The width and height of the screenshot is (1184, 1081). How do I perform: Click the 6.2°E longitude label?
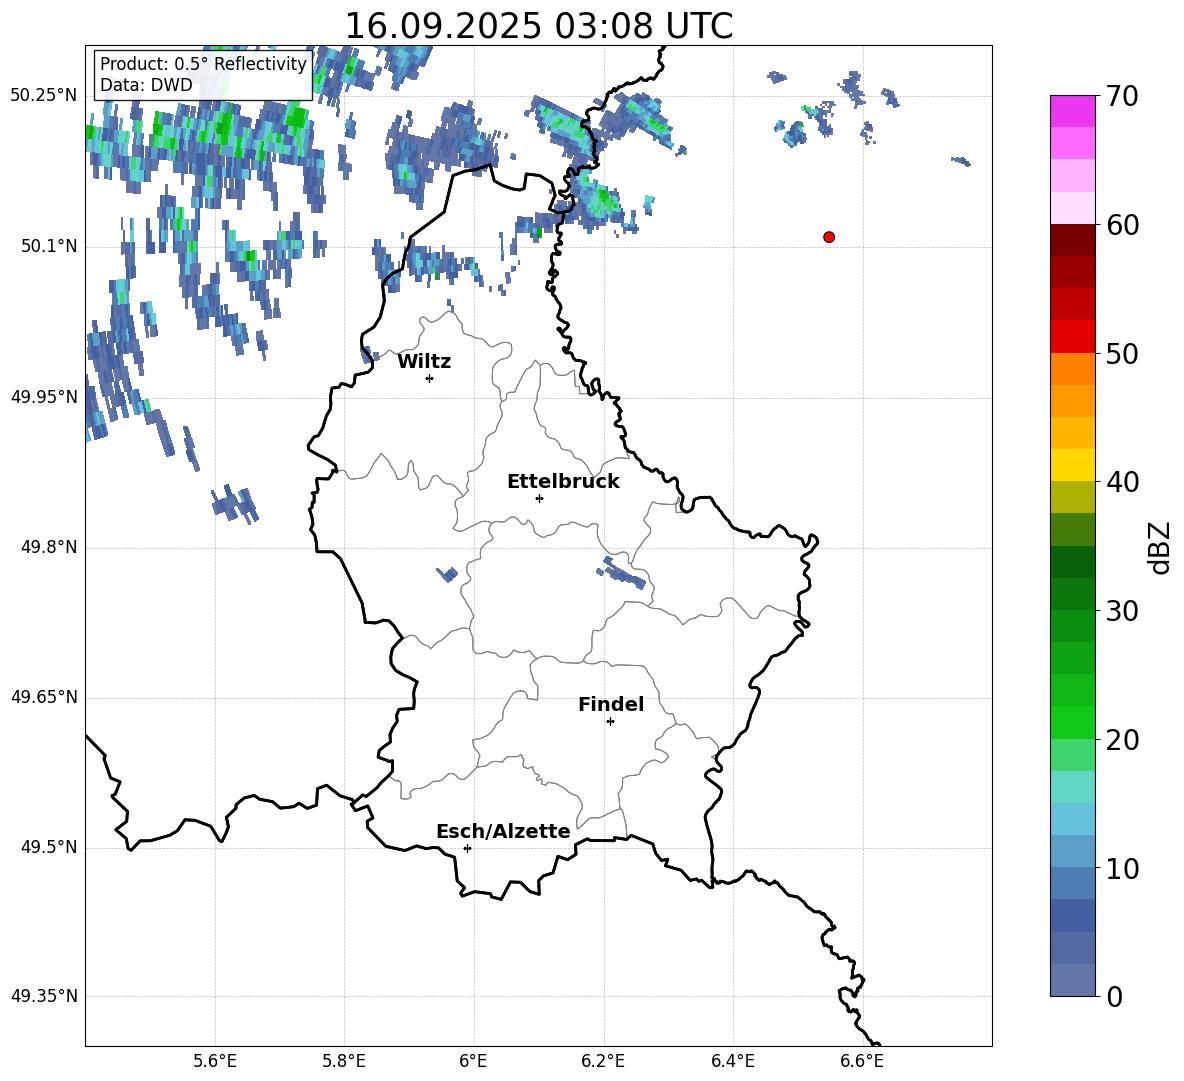pyautogui.click(x=603, y=1061)
